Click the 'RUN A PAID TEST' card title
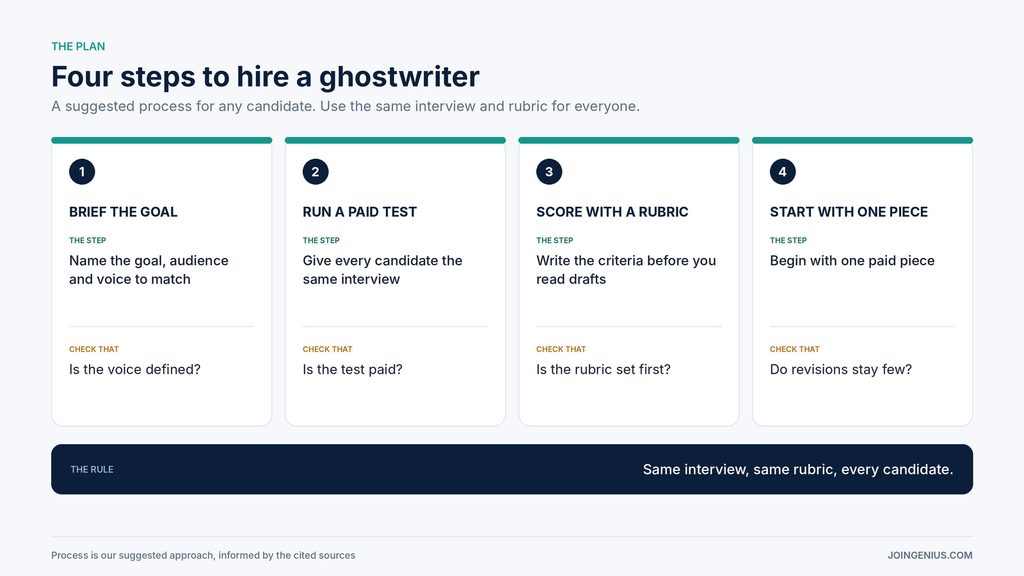 click(359, 212)
